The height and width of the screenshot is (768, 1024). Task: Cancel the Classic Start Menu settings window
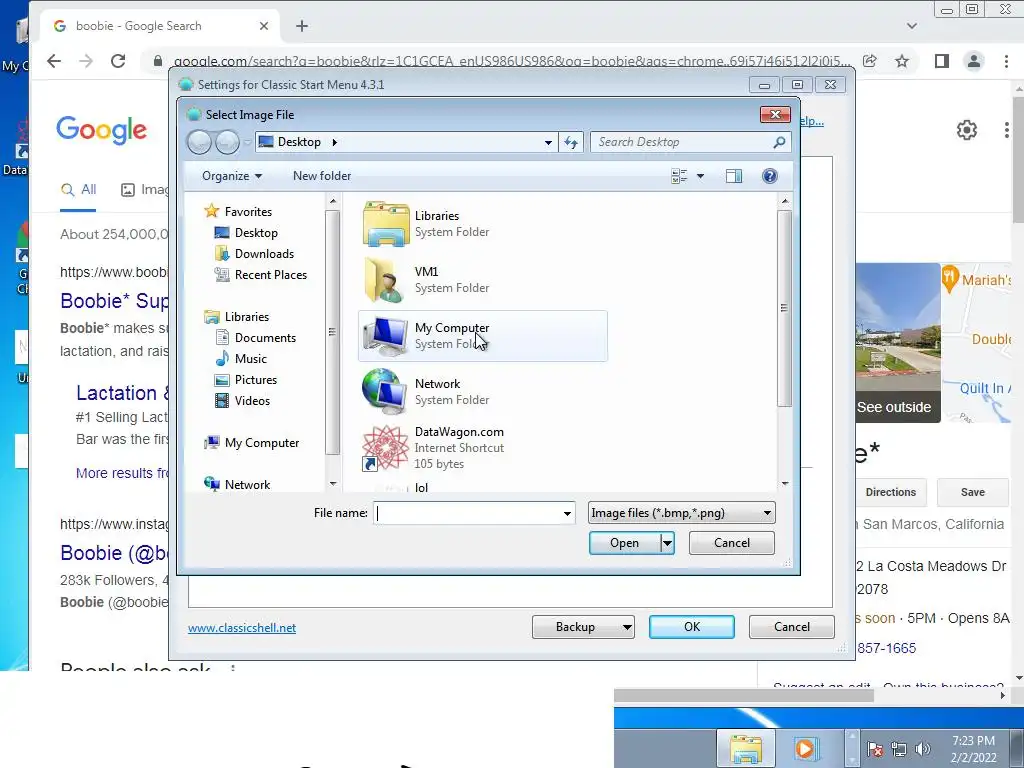(792, 627)
